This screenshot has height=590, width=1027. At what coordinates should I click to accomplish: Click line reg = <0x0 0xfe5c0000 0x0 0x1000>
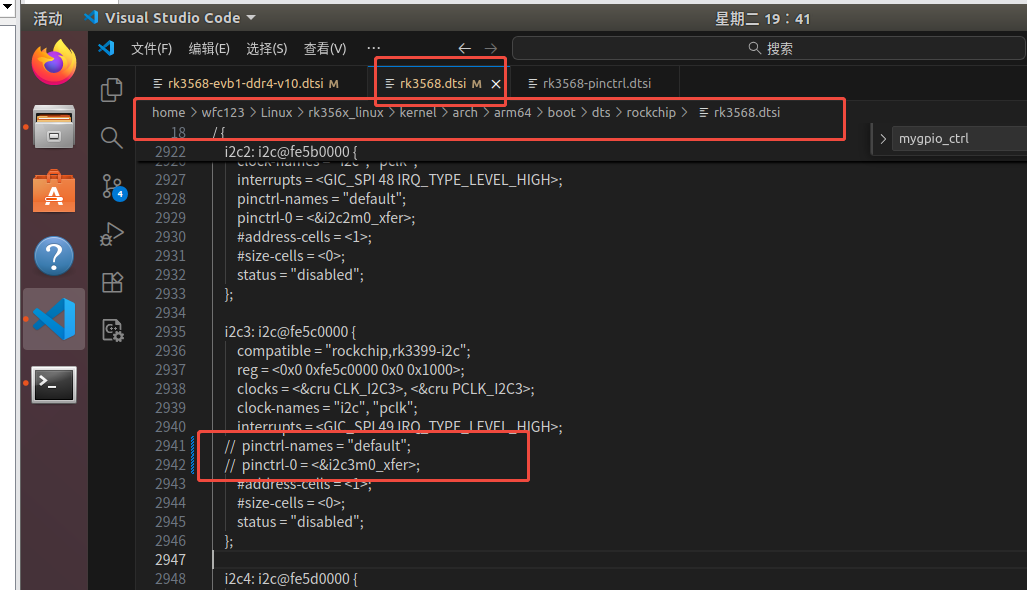350,370
